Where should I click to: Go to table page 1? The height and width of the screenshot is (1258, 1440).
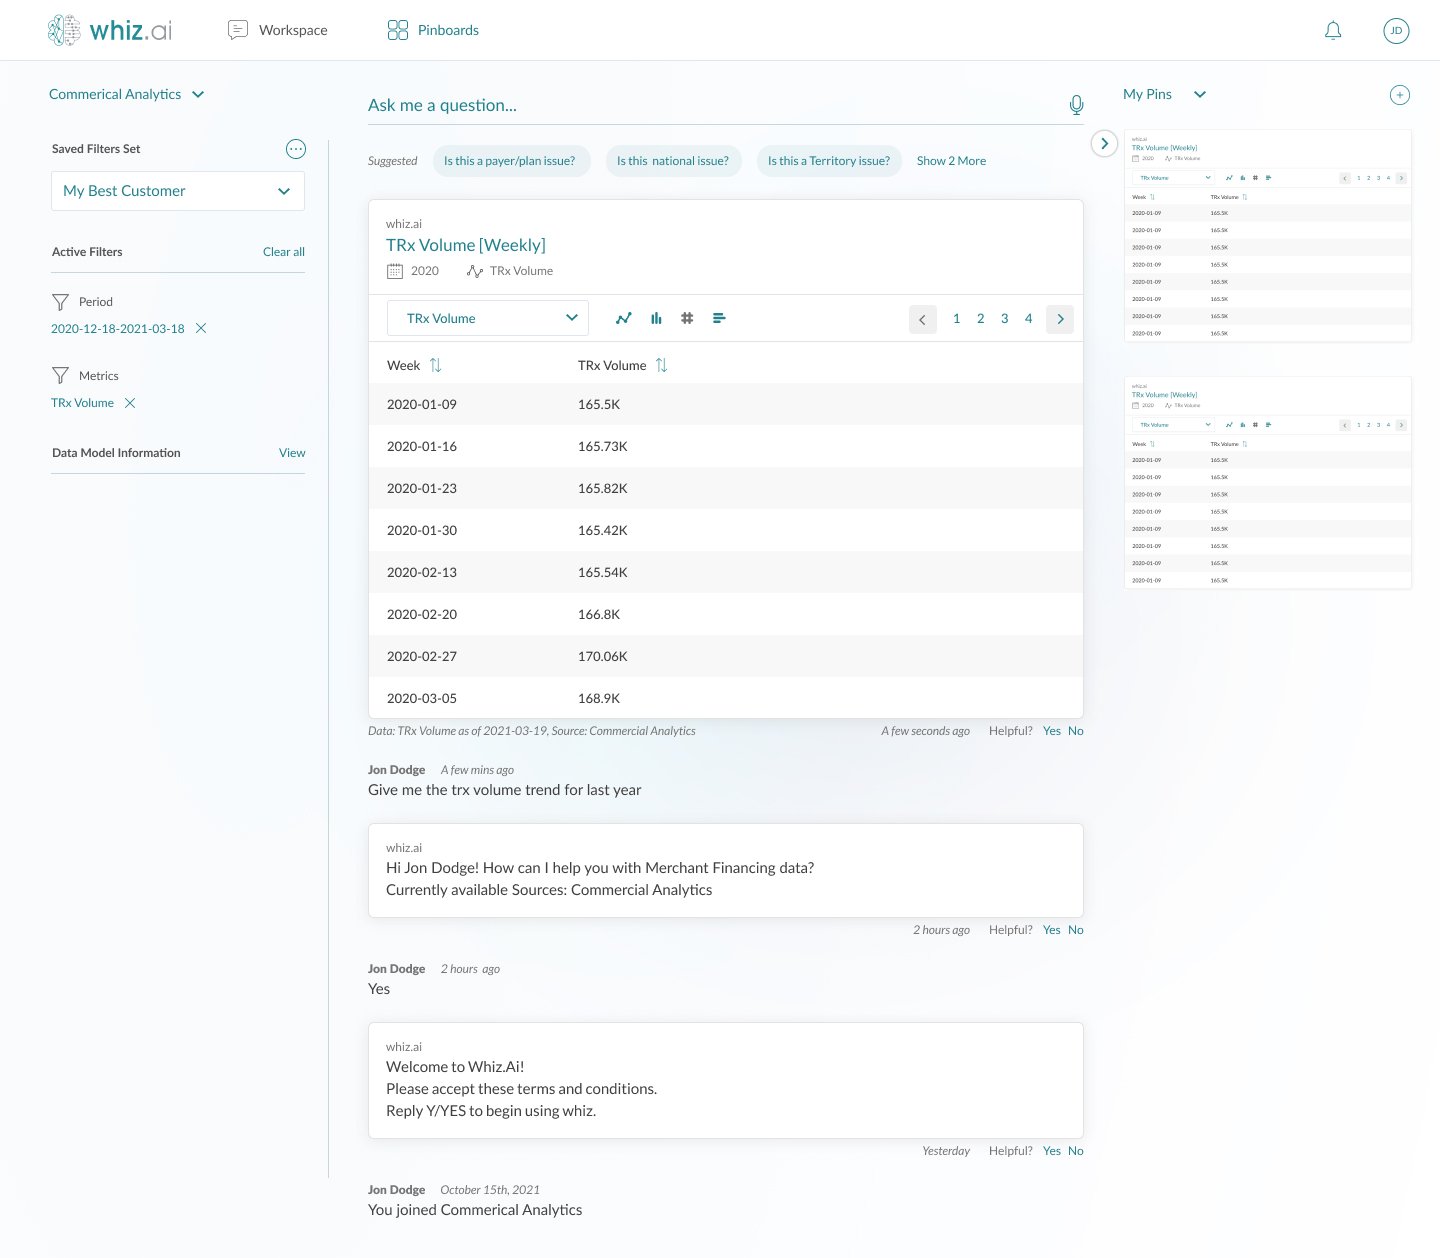(x=957, y=318)
